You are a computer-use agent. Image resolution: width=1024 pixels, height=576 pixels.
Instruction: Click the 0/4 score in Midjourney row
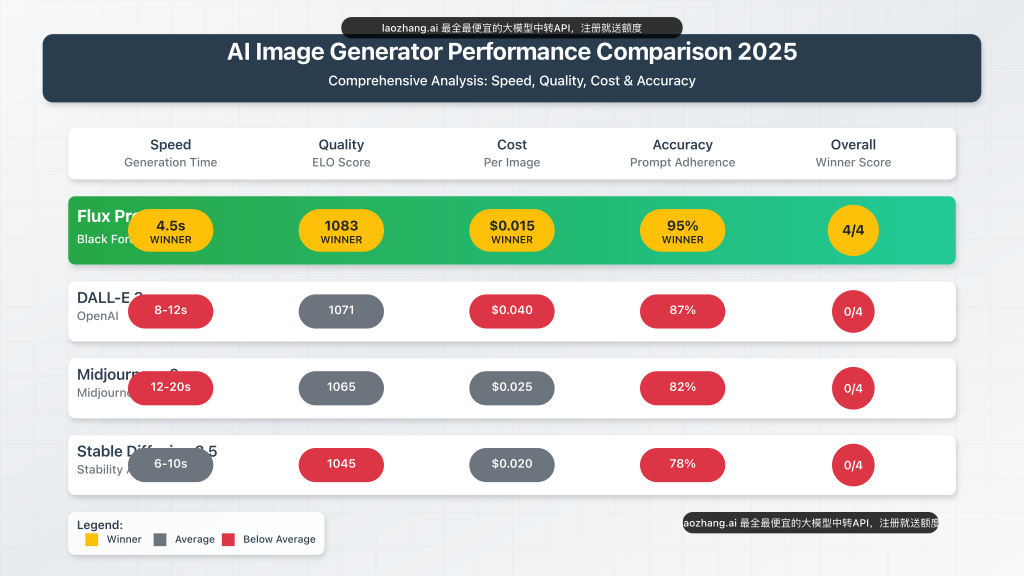[x=853, y=389]
